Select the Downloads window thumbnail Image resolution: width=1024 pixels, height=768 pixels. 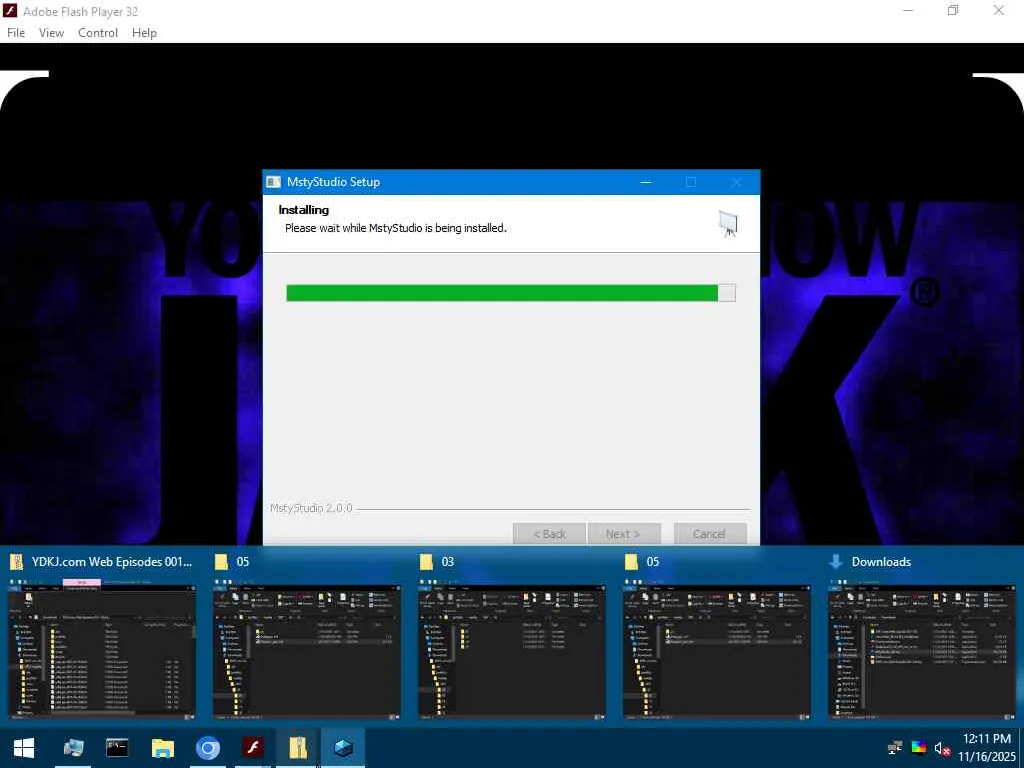pos(922,649)
